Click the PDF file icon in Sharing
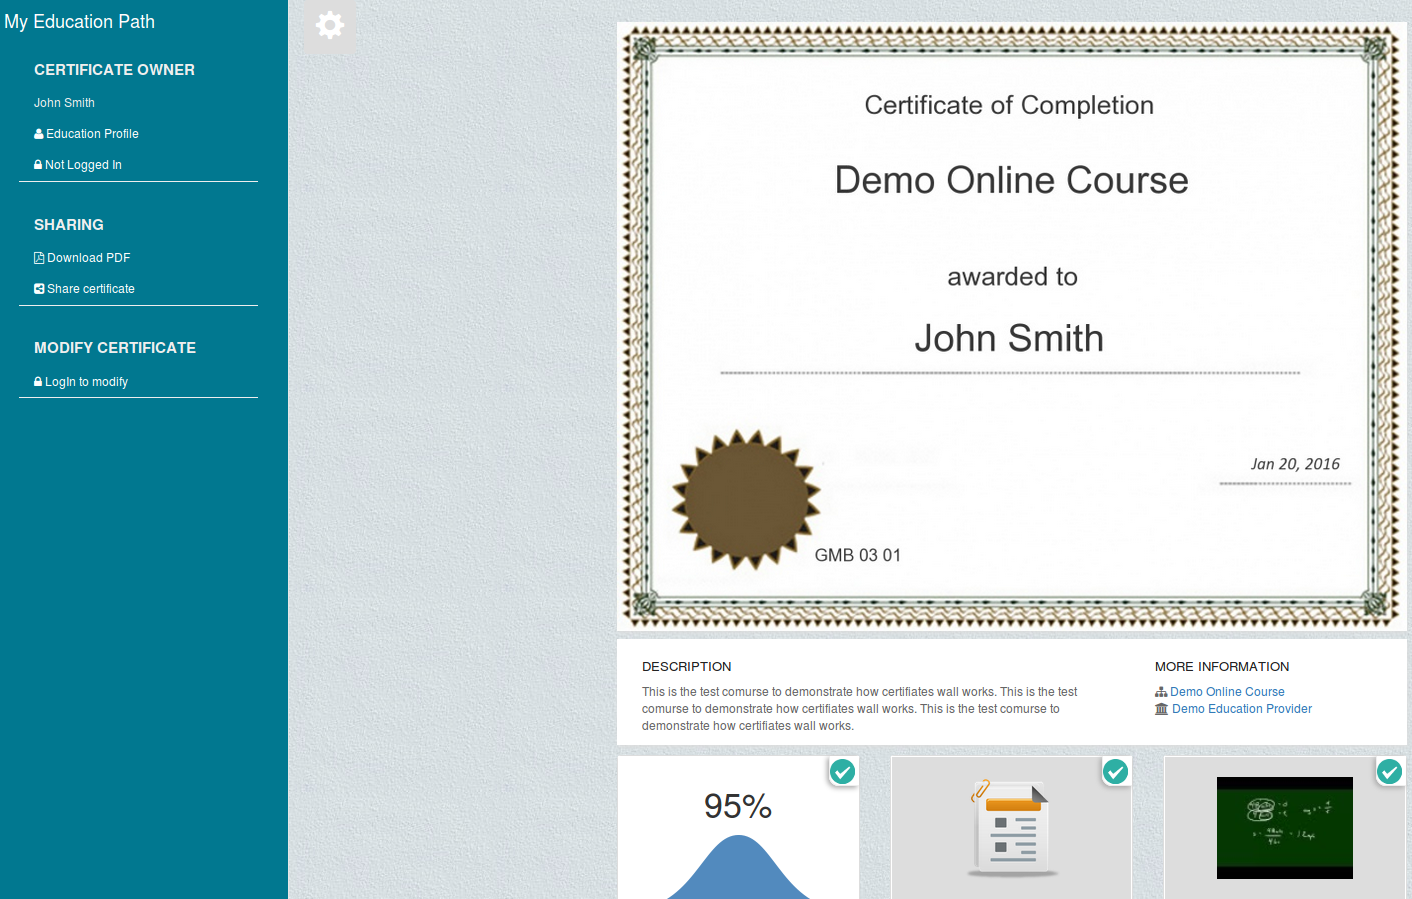 39,258
